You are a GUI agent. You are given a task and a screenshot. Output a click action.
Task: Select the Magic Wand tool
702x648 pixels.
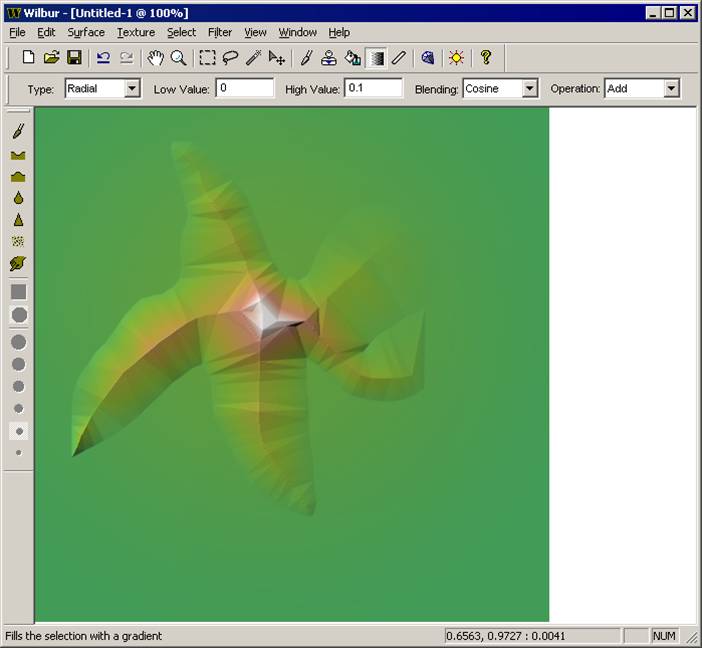(253, 58)
